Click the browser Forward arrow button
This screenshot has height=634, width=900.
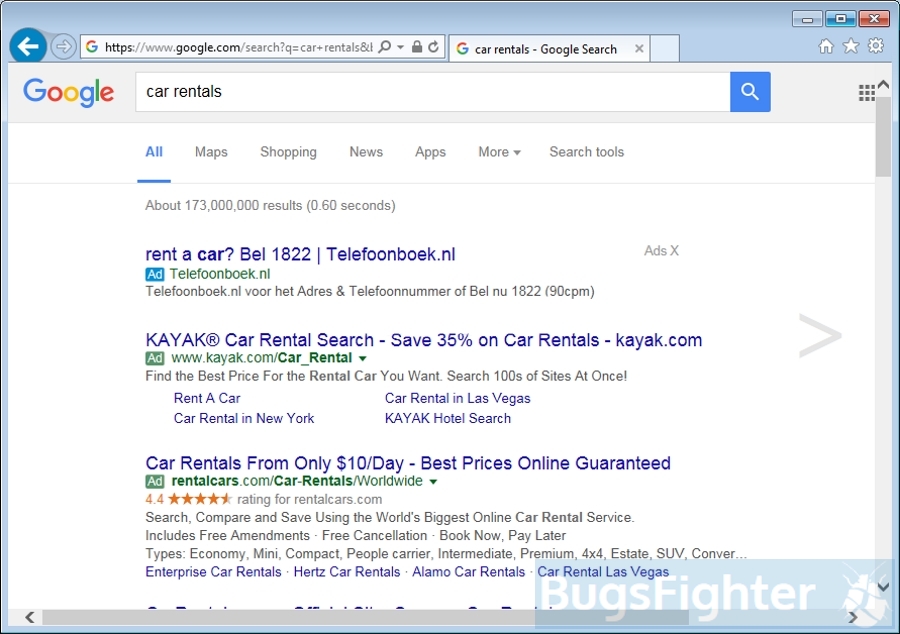pyautogui.click(x=63, y=47)
